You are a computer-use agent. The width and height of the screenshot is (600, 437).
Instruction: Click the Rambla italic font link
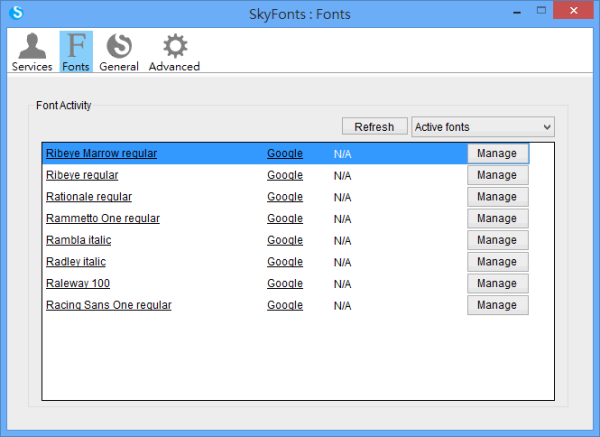(78, 241)
